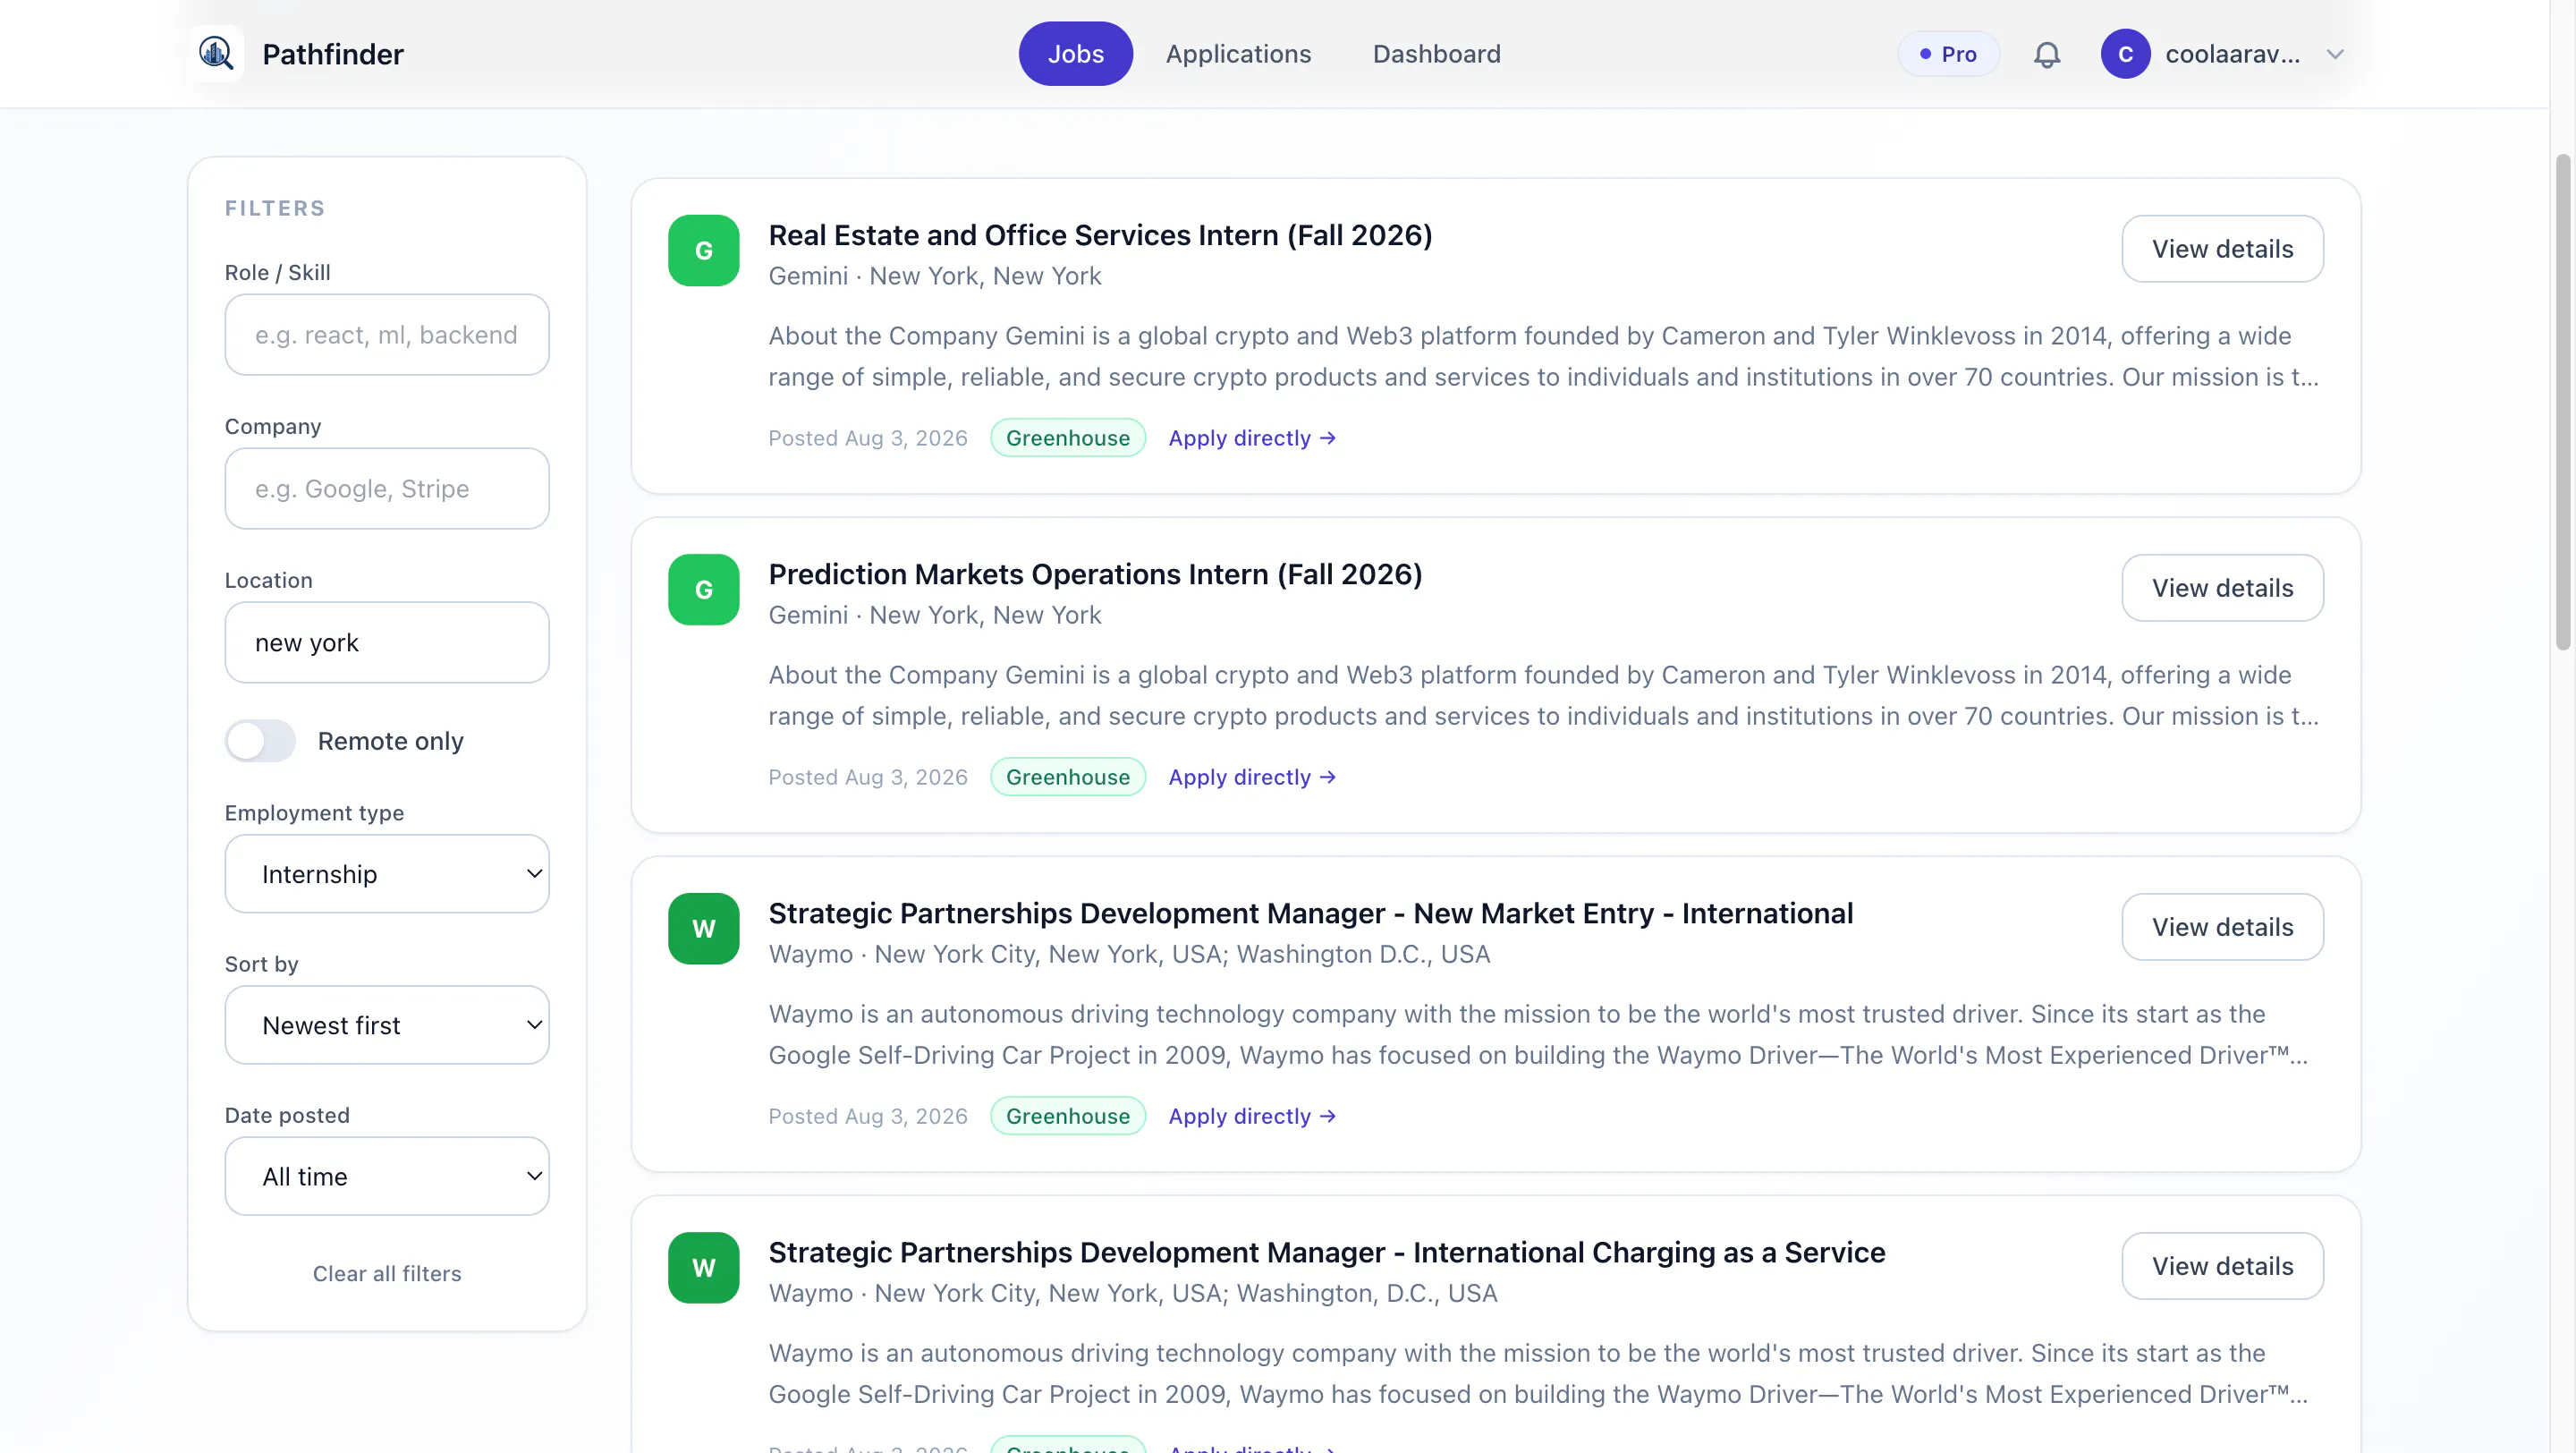
Task: View details for New Market Entry - International job
Action: [x=2222, y=927]
